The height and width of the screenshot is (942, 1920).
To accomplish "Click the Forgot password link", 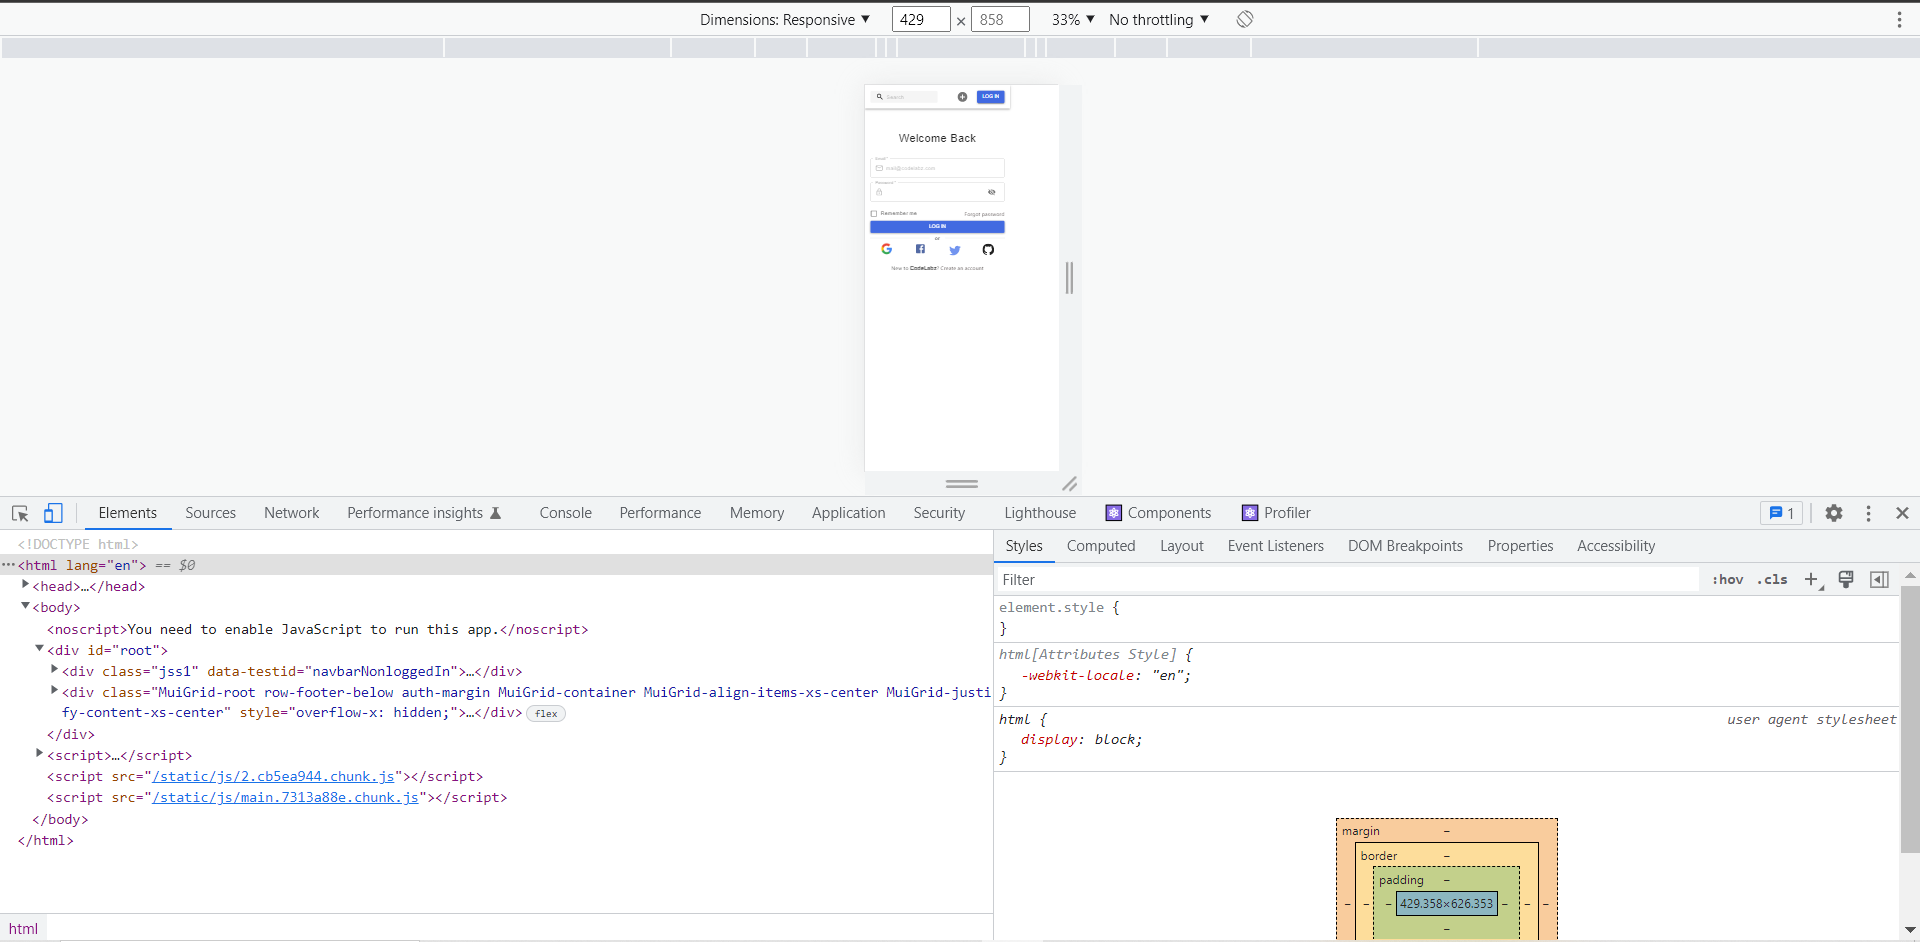I will tap(982, 213).
